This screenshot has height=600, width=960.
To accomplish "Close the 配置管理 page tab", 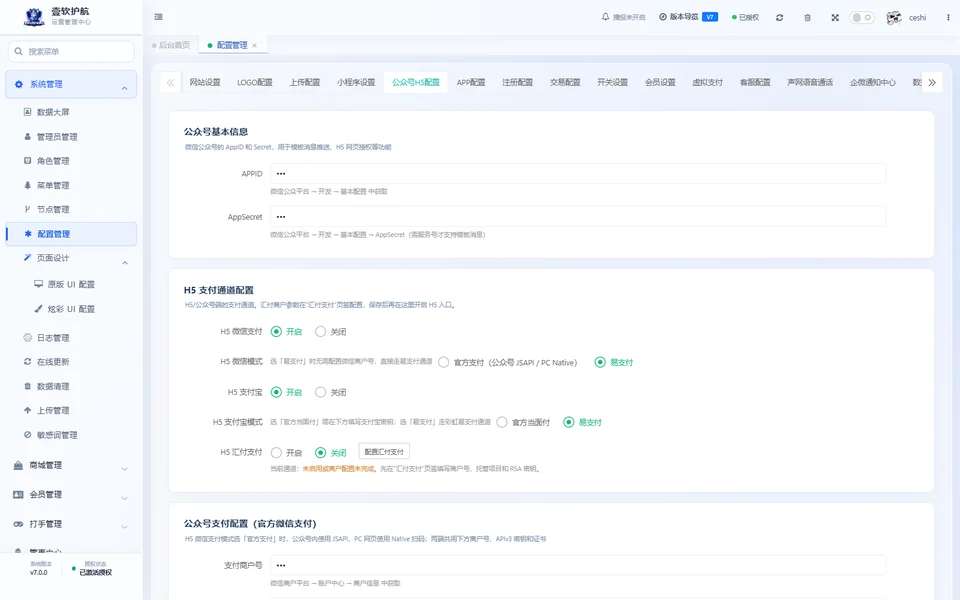I will pos(254,45).
